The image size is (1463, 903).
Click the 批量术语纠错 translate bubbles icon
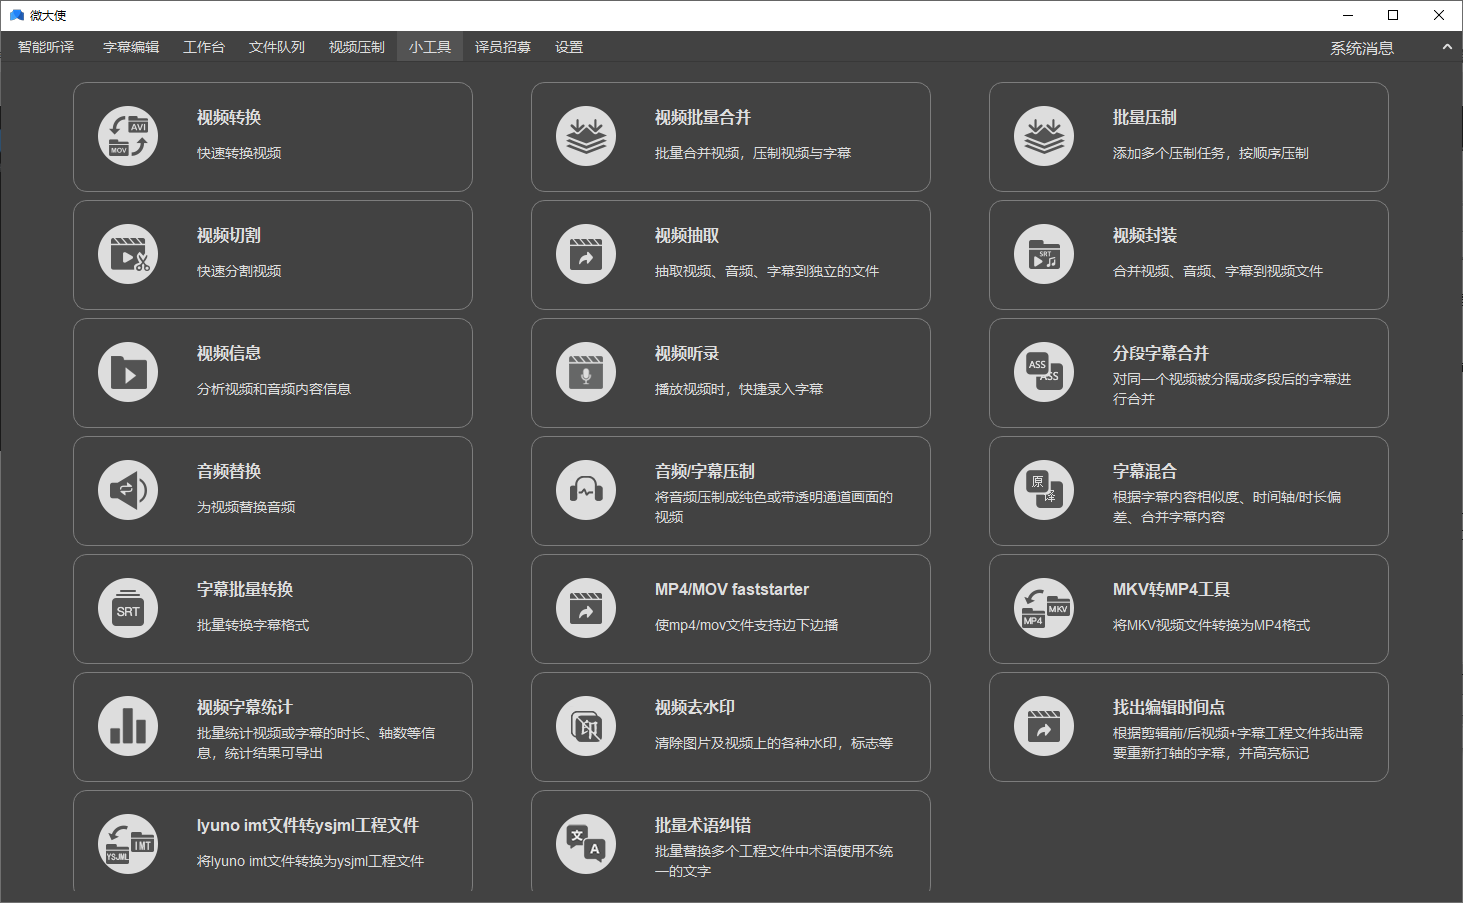[586, 844]
